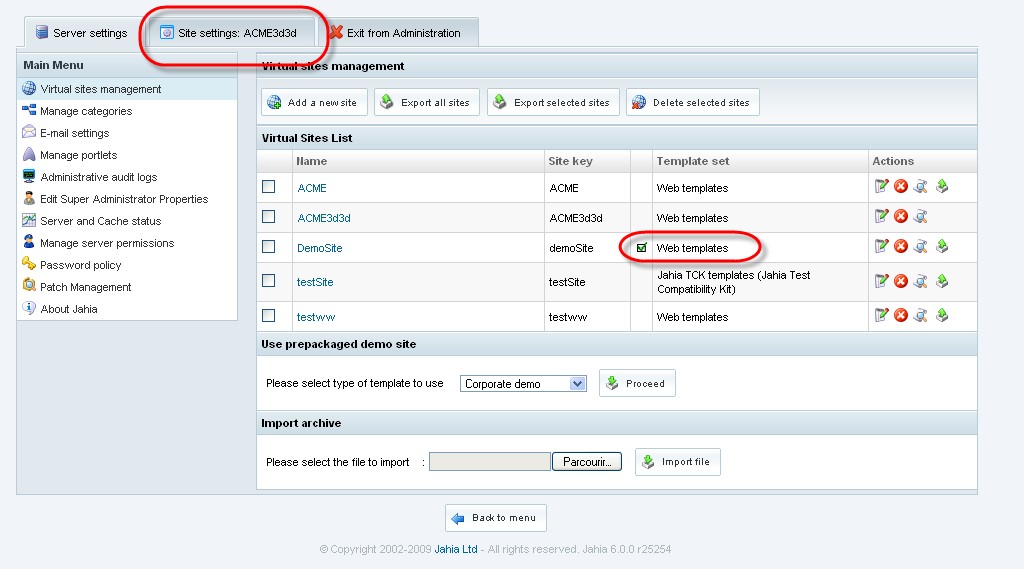Click the magnifier icon for testww row
The width and height of the screenshot is (1024, 569).
[x=920, y=316]
